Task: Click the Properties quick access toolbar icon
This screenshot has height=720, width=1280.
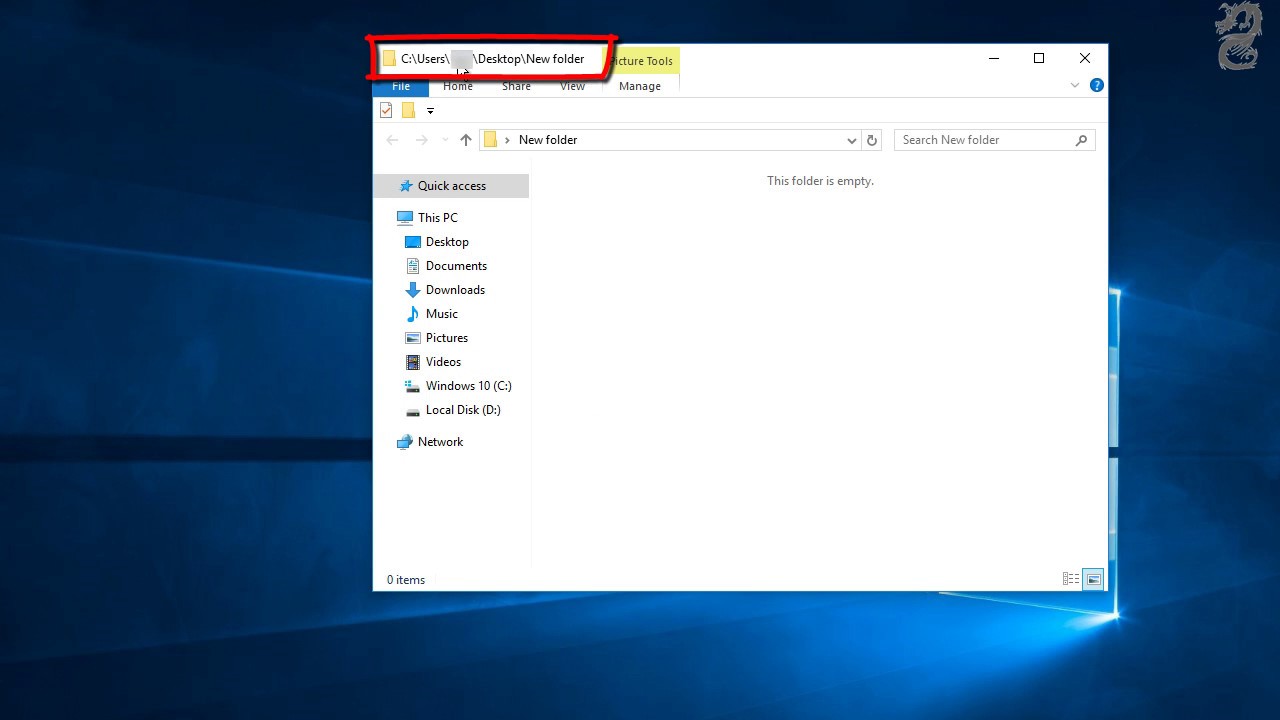Action: tap(386, 110)
